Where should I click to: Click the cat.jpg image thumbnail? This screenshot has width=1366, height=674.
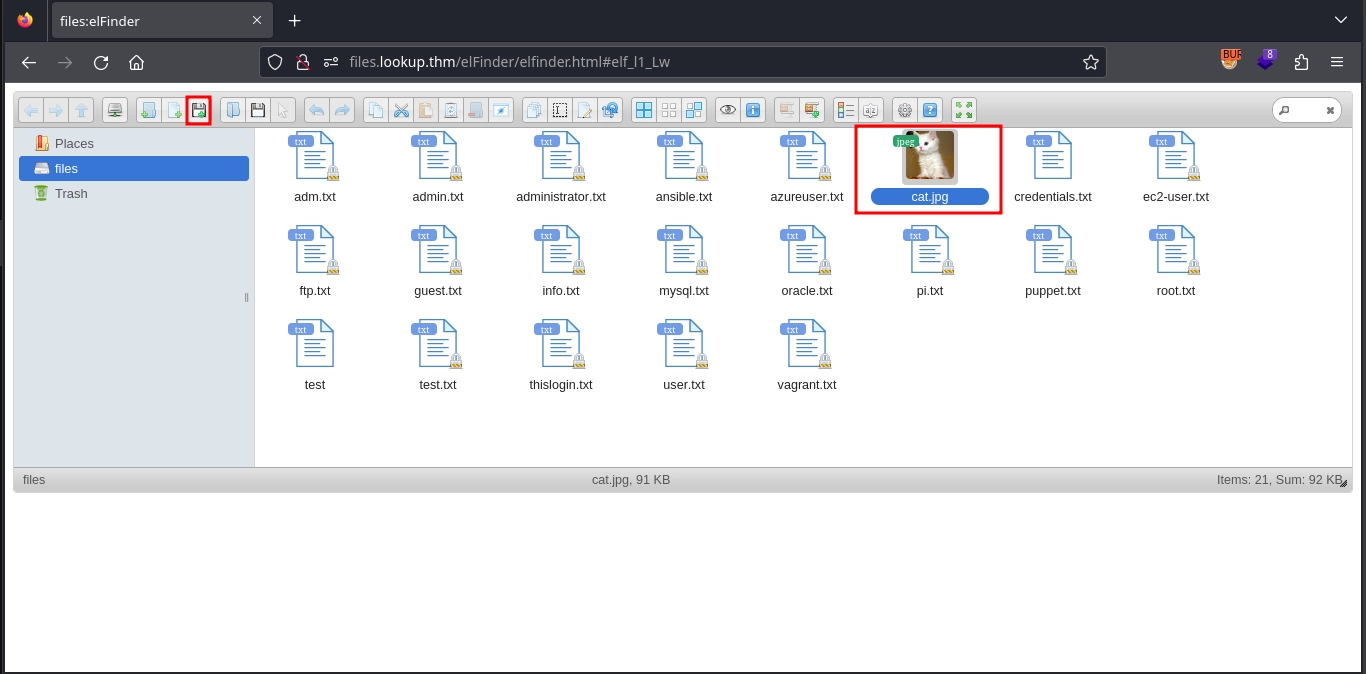point(929,157)
